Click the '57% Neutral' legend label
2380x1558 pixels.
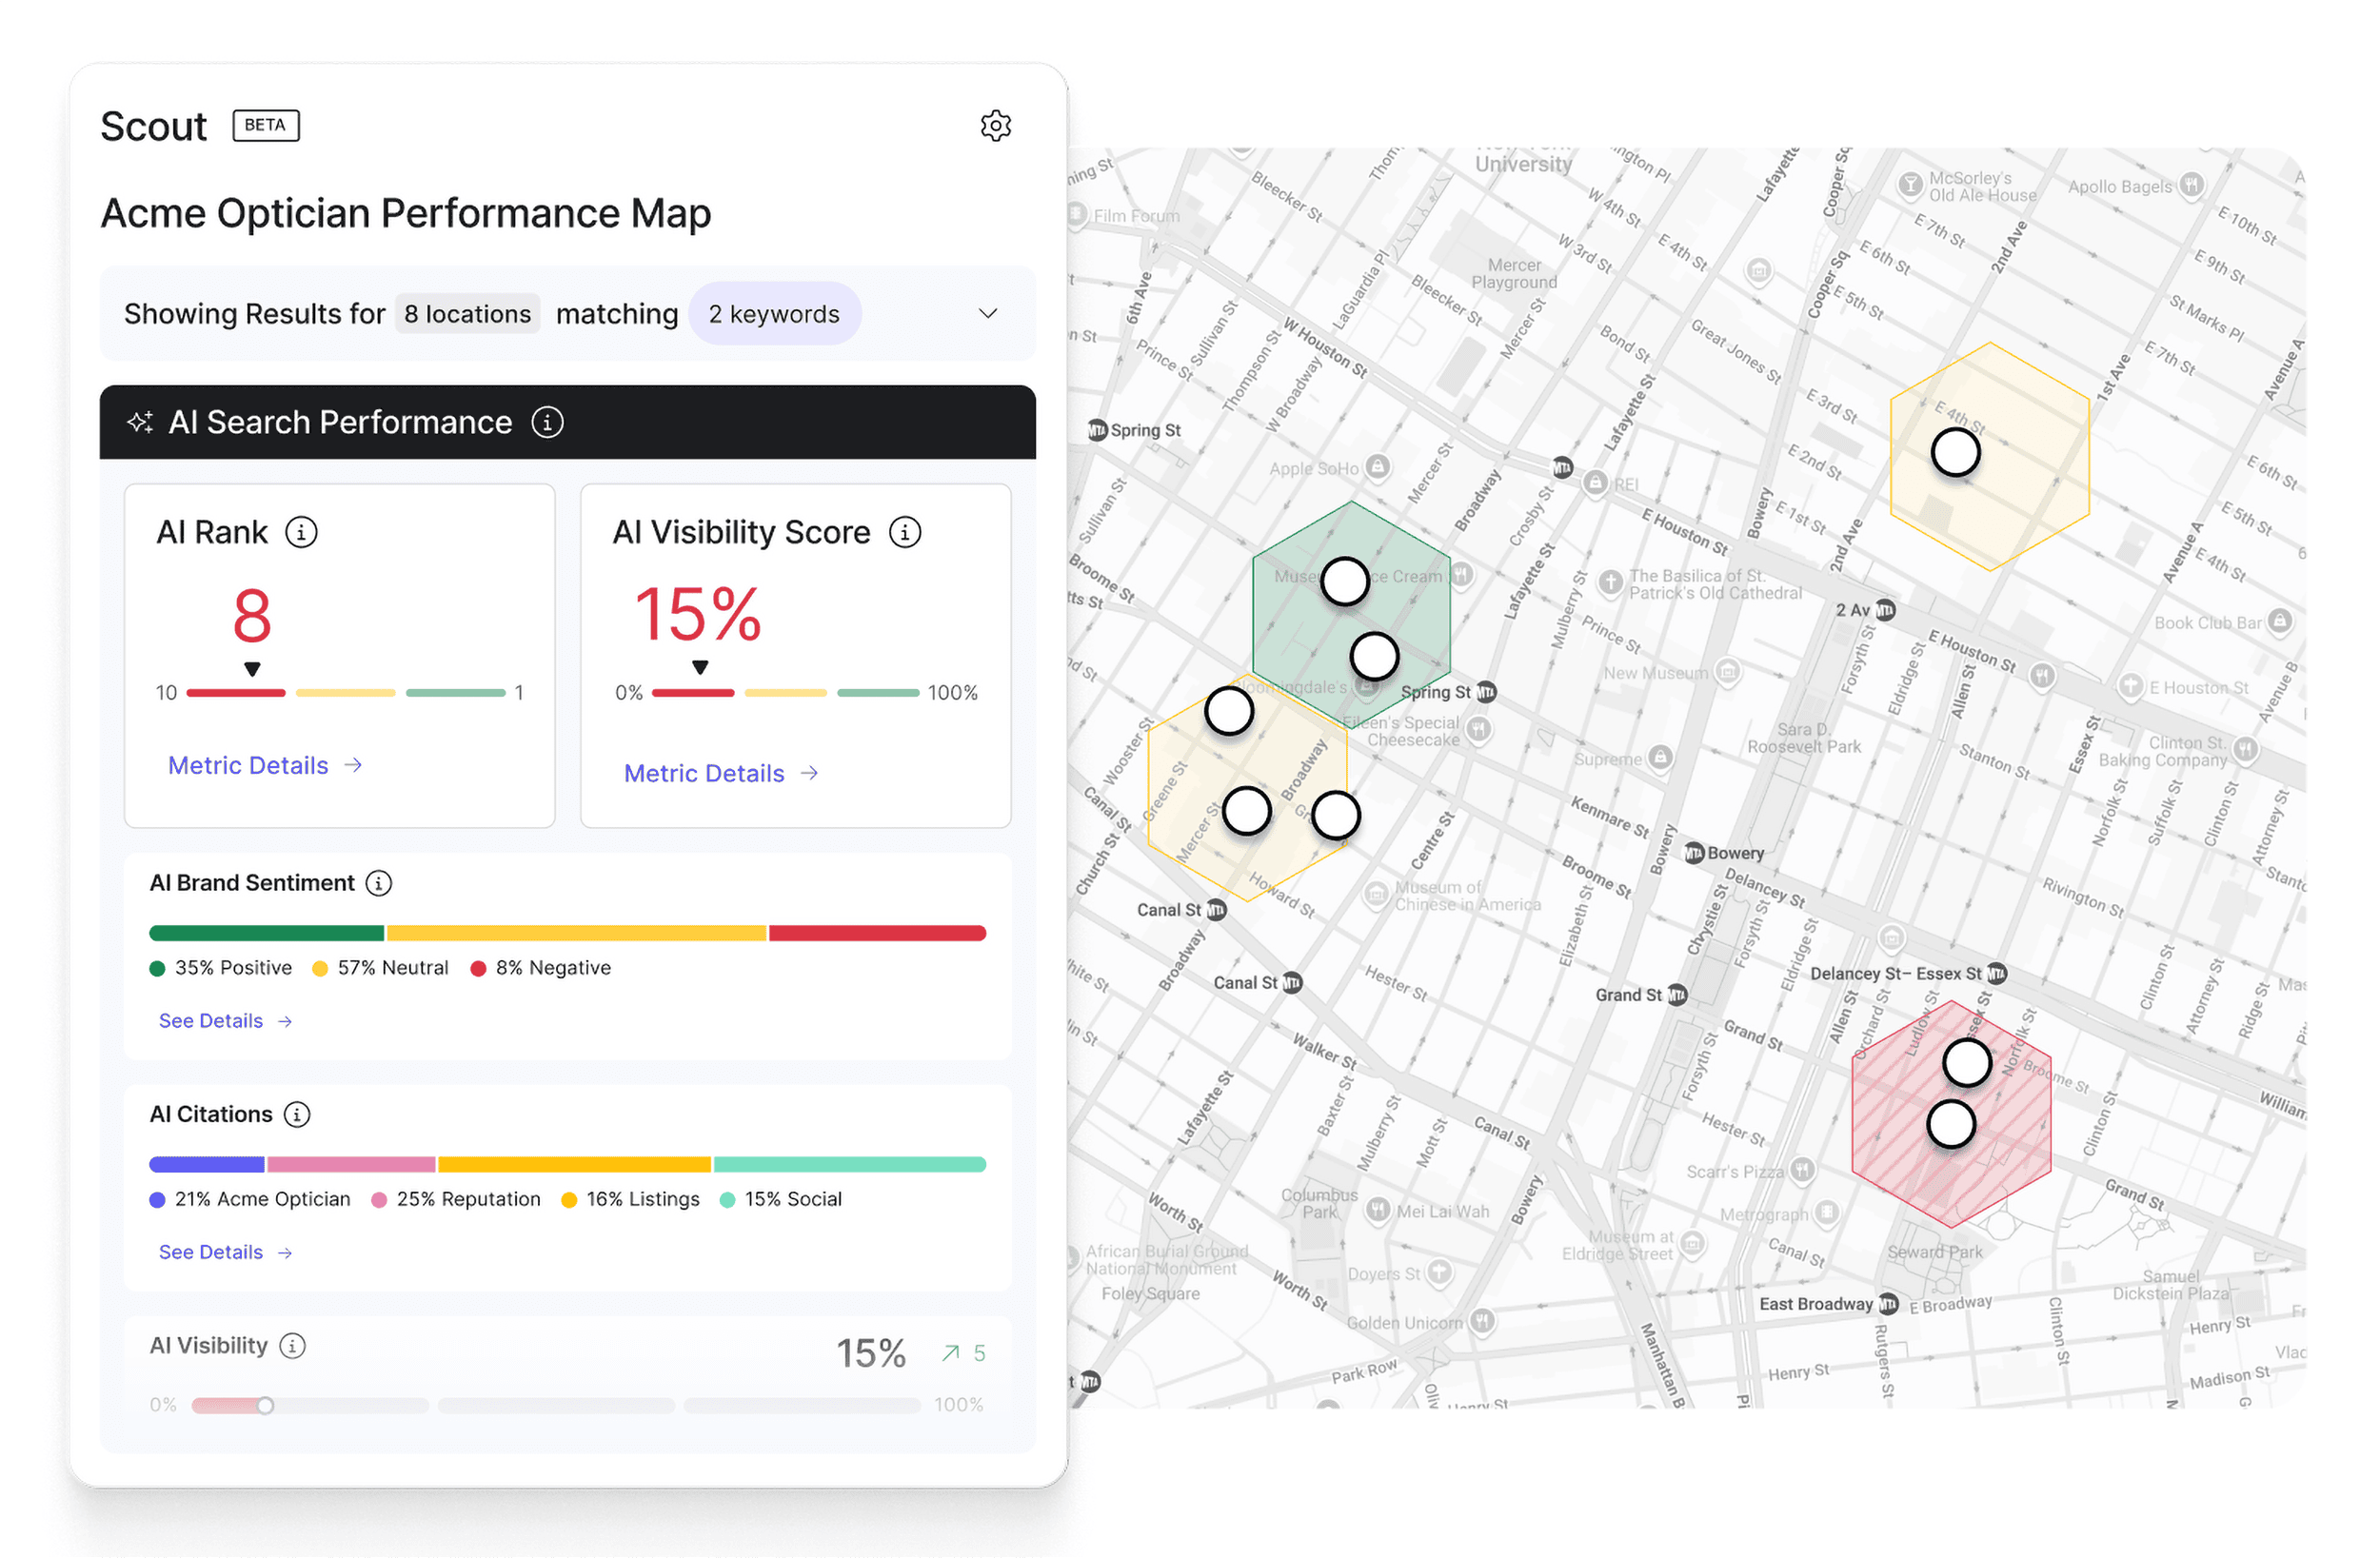(x=393, y=968)
